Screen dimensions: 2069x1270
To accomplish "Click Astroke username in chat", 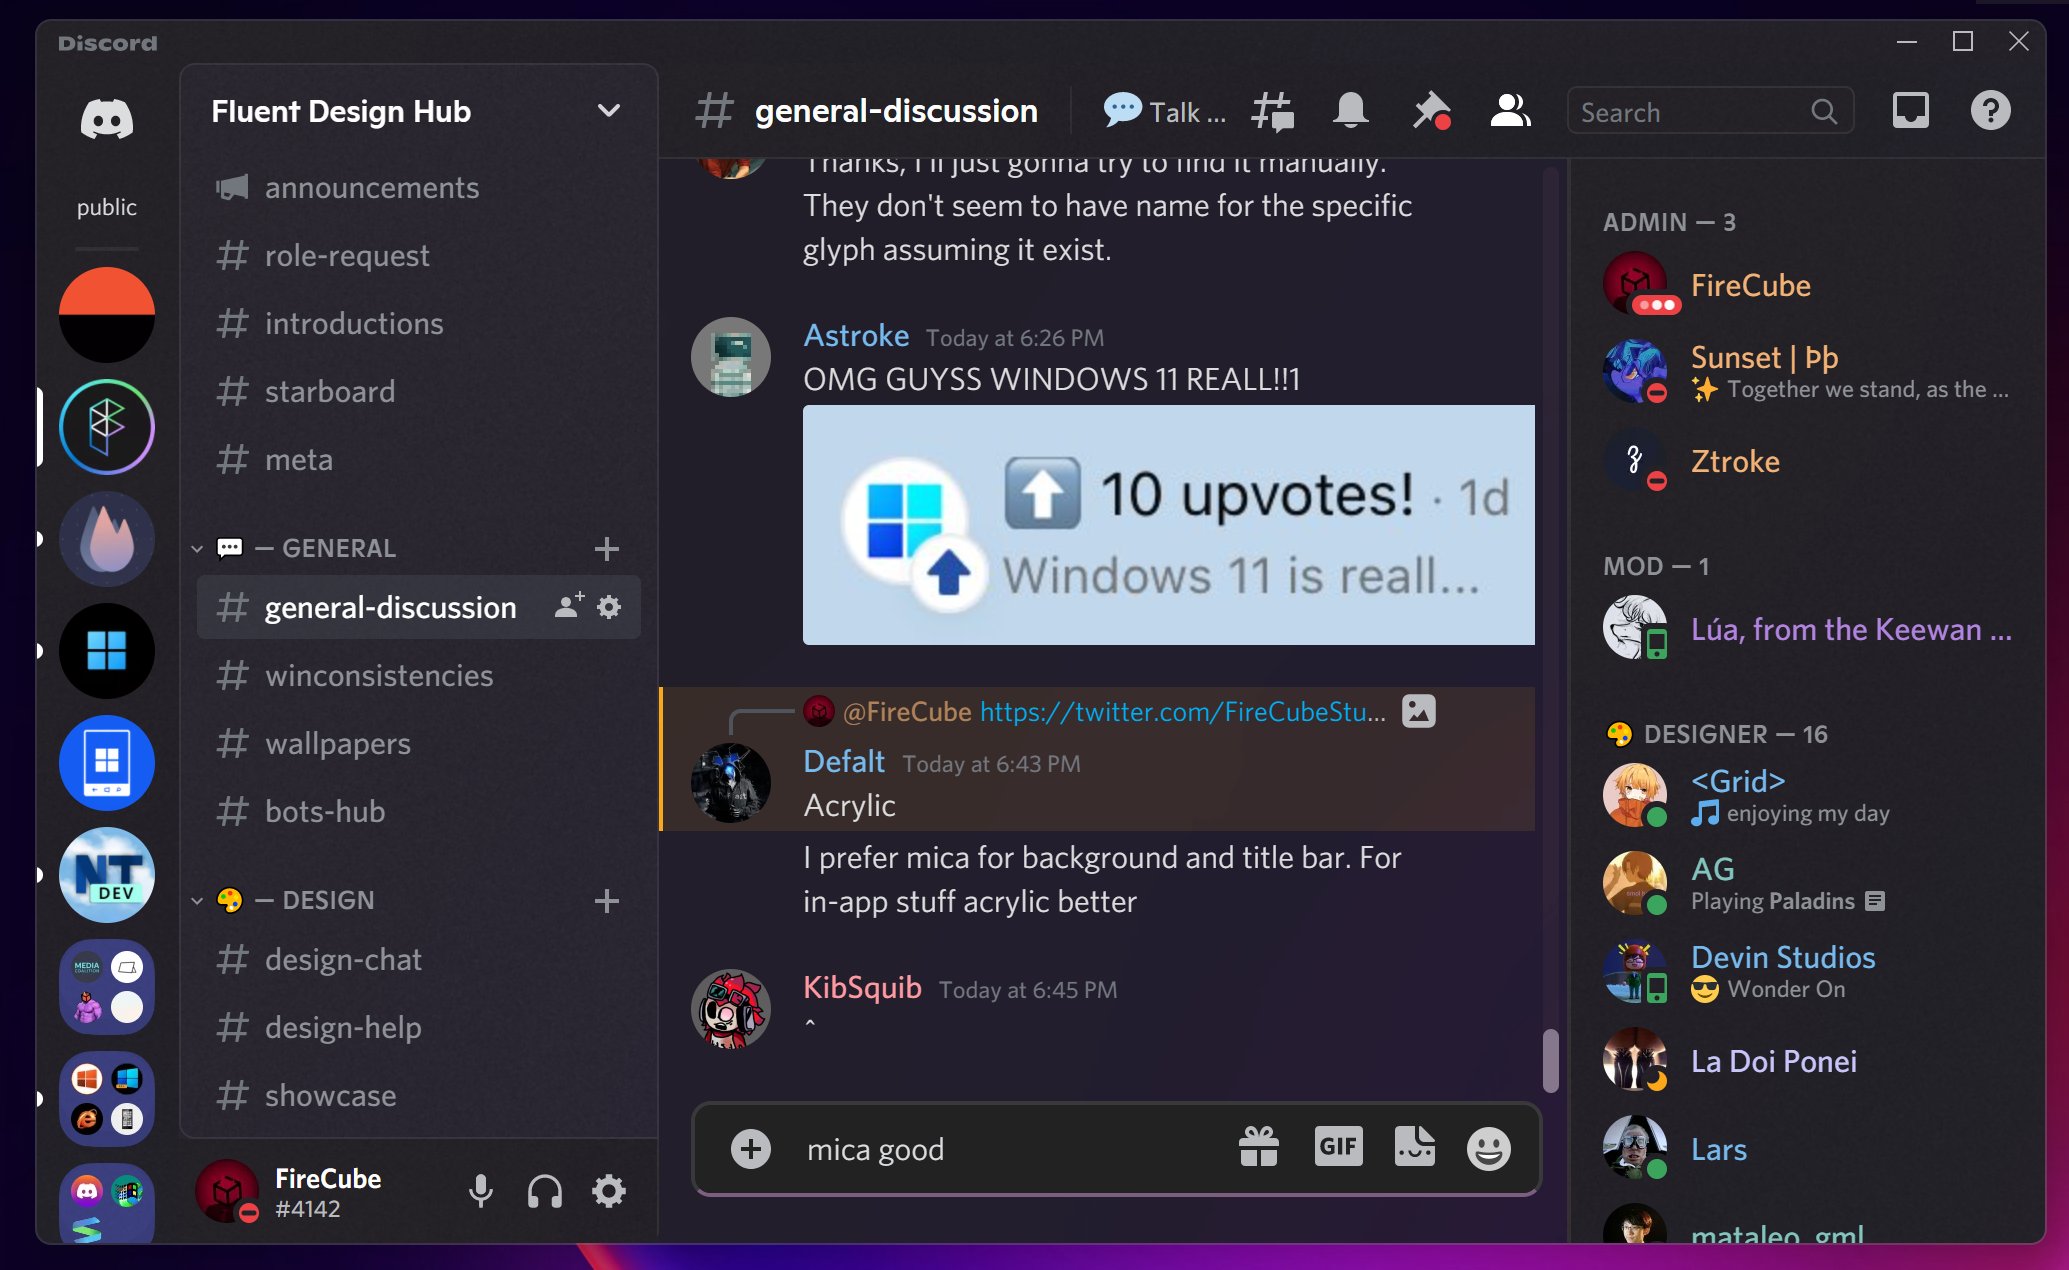I will click(x=856, y=335).
